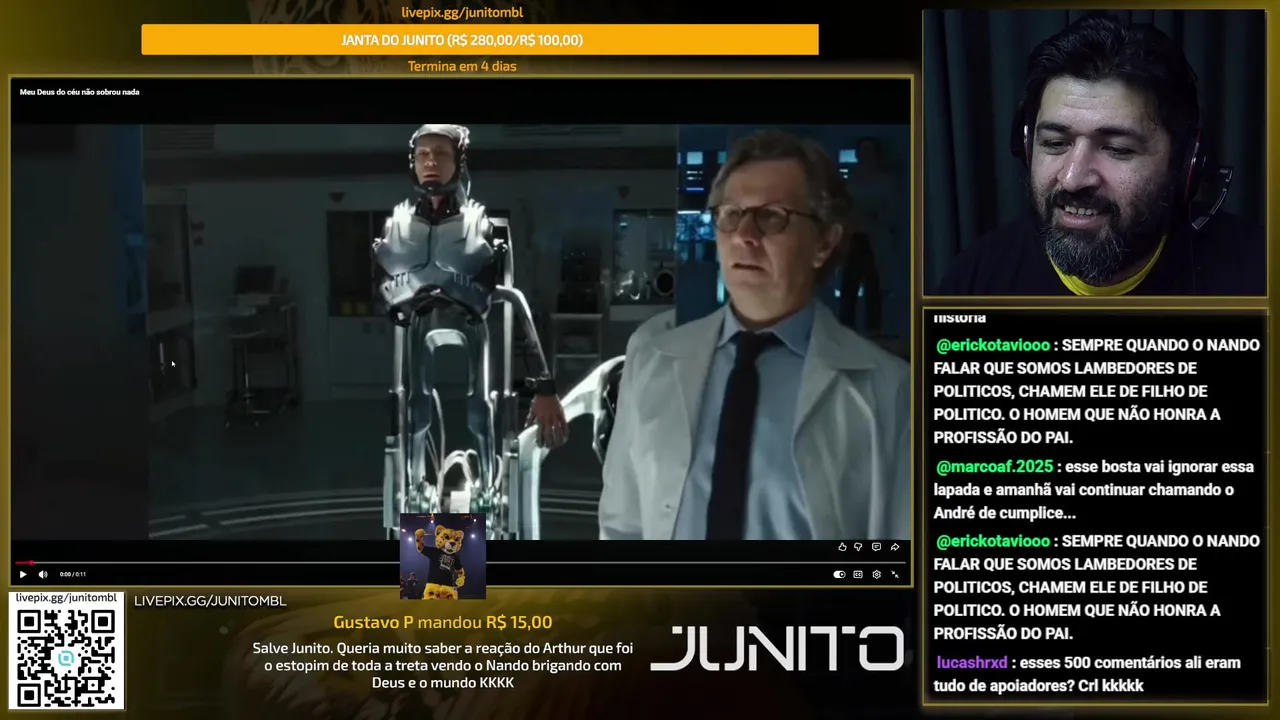This screenshot has height=720, width=1280.
Task: Click the JANTA DO JUNITO donation goal bar
Action: [480, 40]
